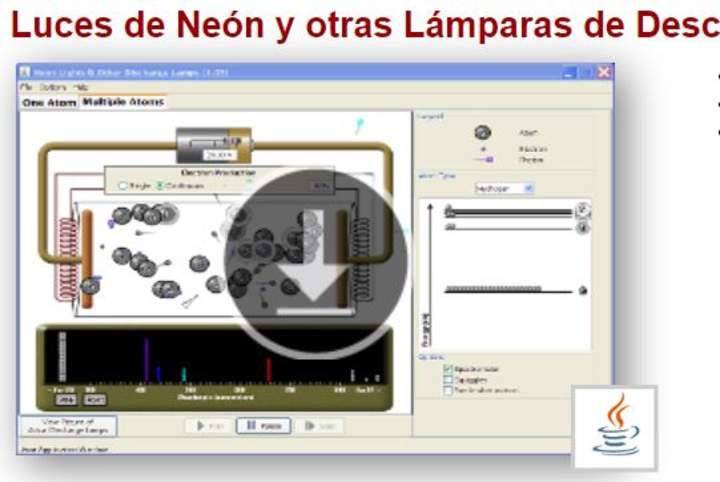Screen dimensions: 720x482
Task: Open the Options menu
Action: click(x=53, y=87)
